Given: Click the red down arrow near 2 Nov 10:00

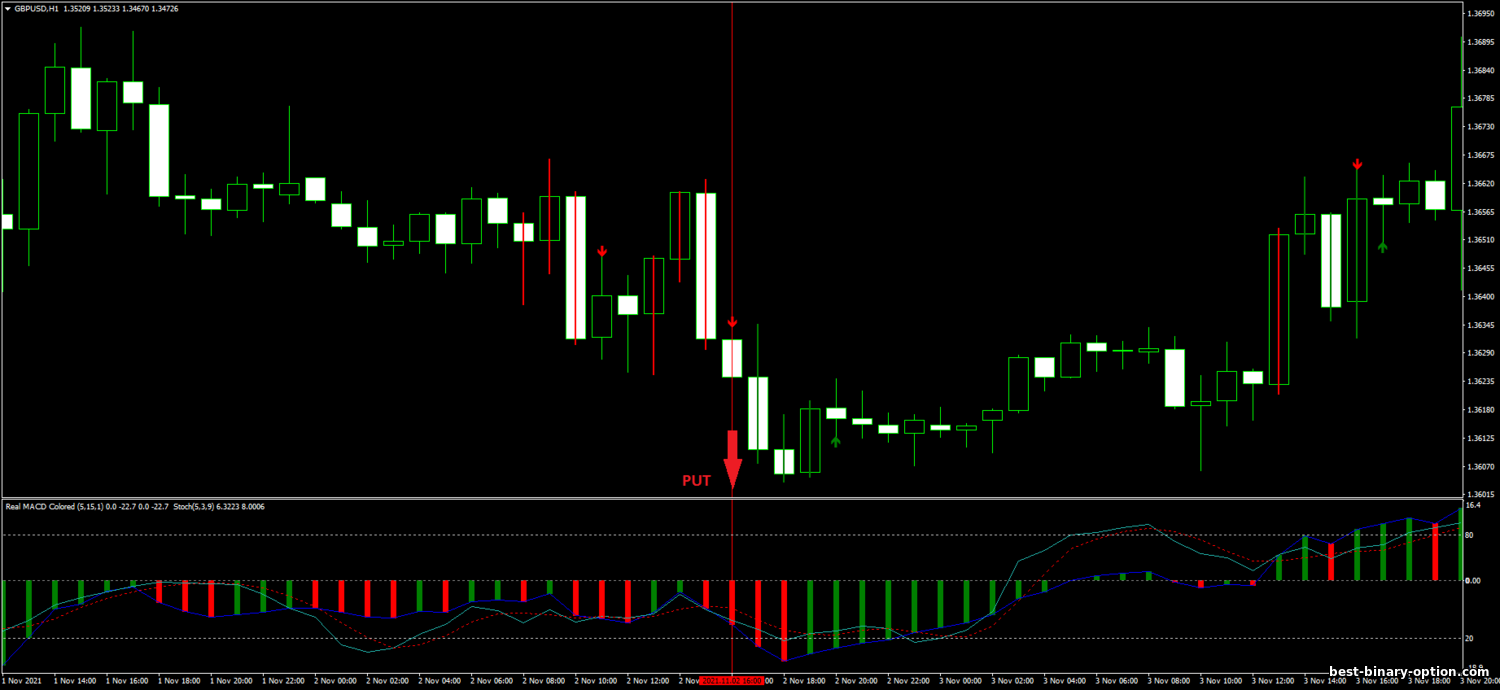Looking at the screenshot, I should tap(602, 251).
